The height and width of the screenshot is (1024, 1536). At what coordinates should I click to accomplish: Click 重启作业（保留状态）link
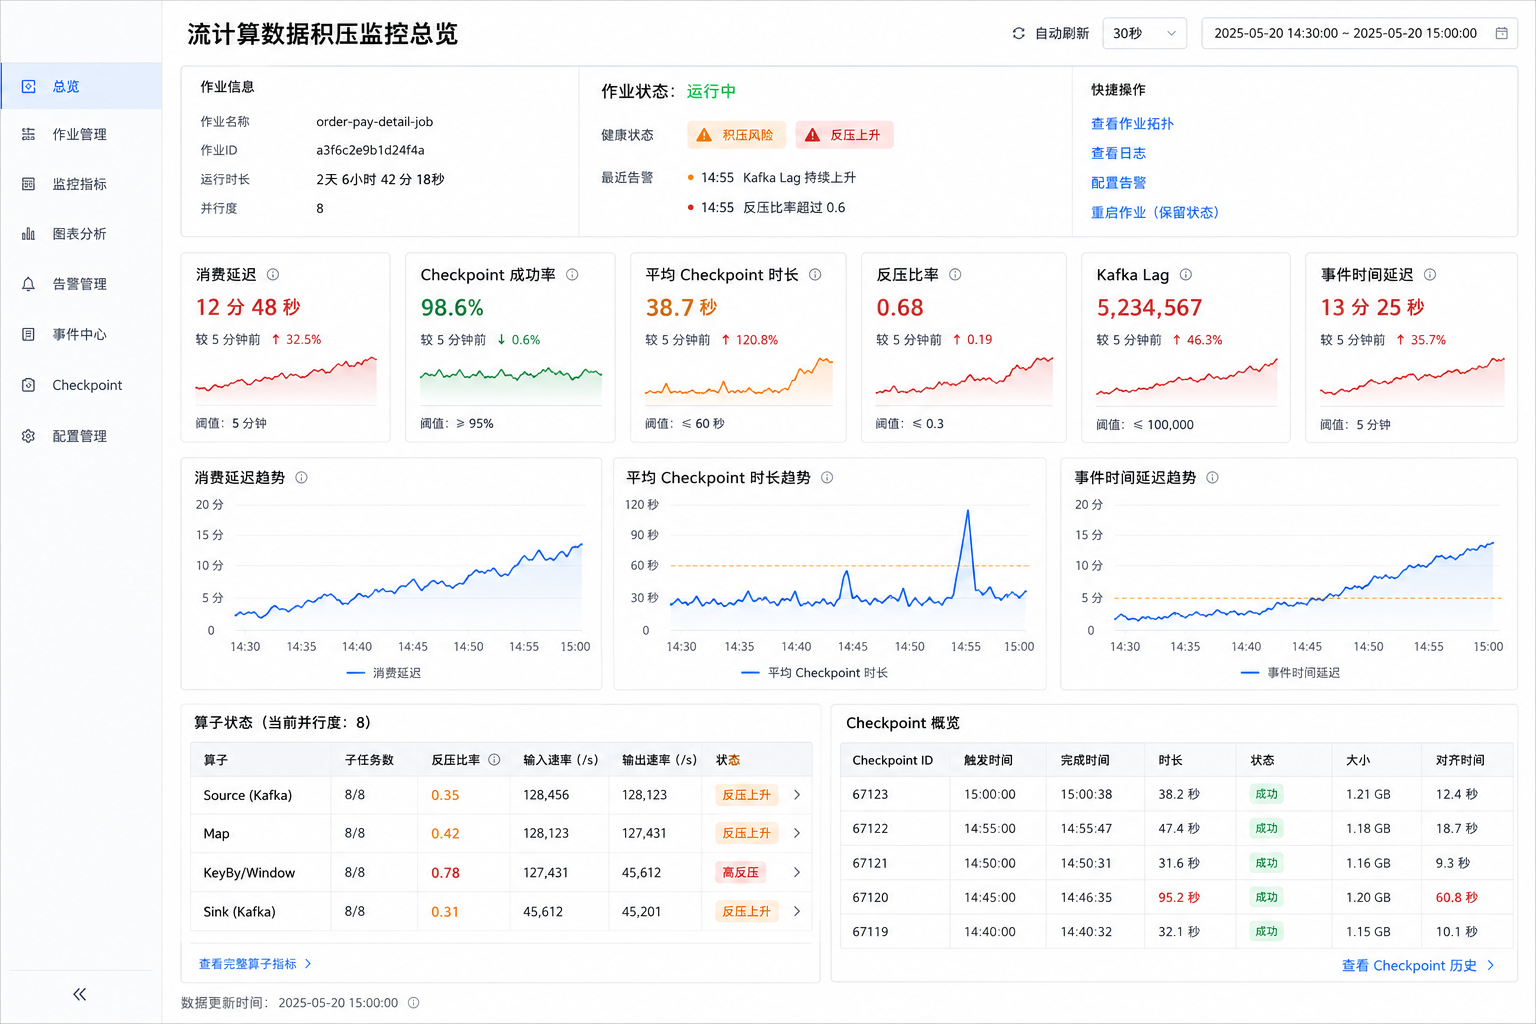(x=1155, y=213)
